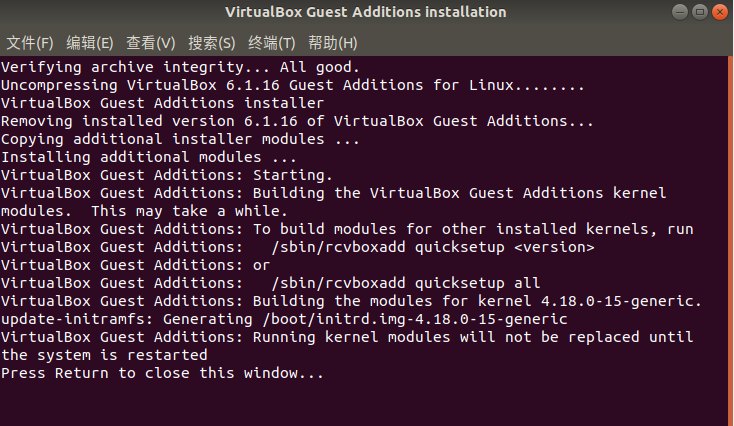Viewport: 734px width, 426px height.
Task: Minimize the Guest Additions installation window
Action: 680,12
